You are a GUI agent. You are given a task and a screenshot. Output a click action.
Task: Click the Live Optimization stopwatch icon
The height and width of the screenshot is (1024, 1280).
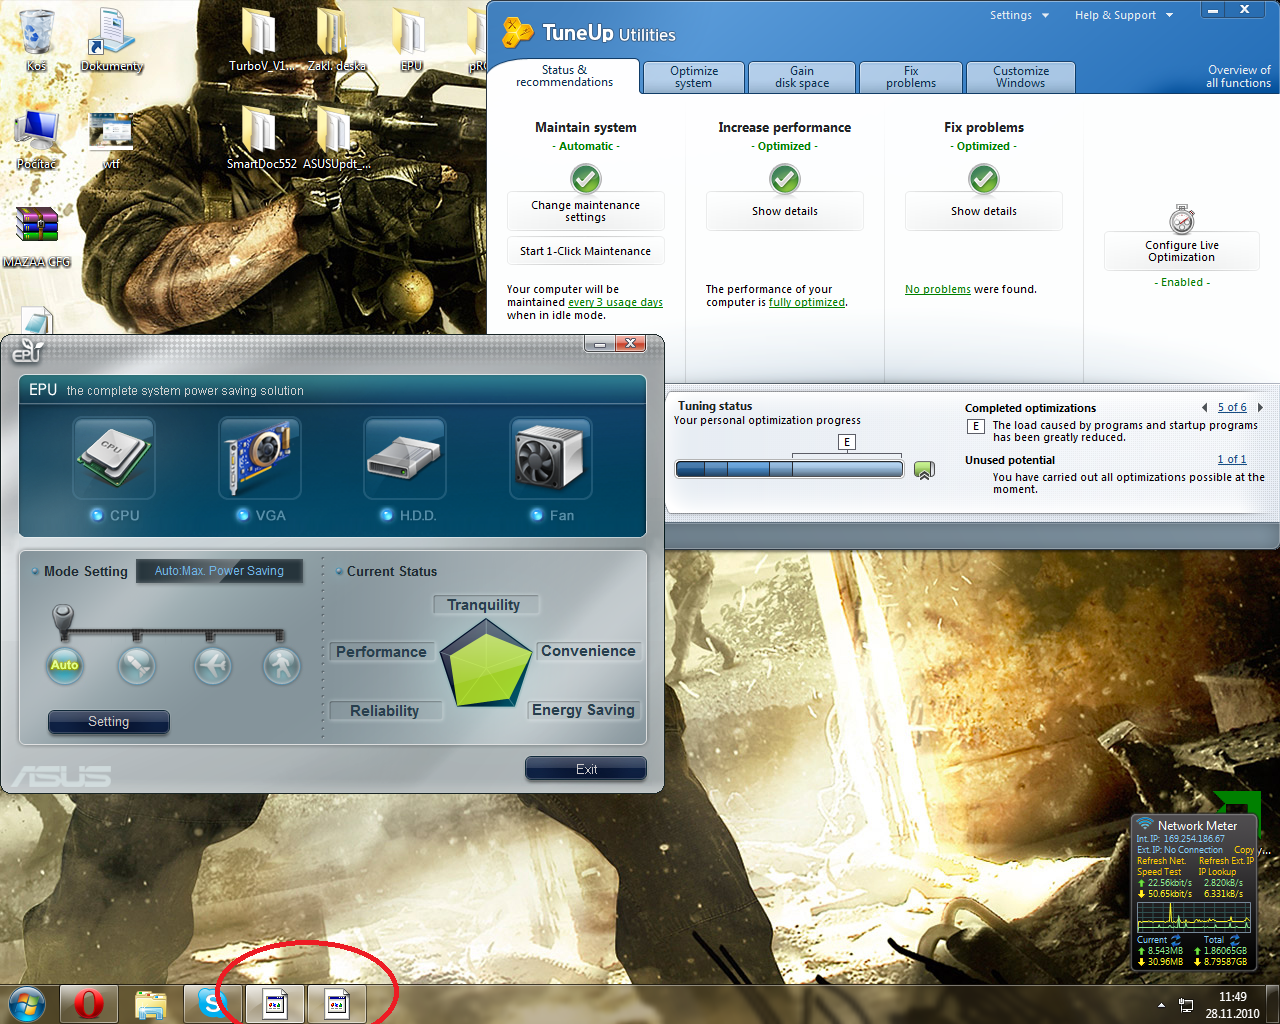[1182, 219]
